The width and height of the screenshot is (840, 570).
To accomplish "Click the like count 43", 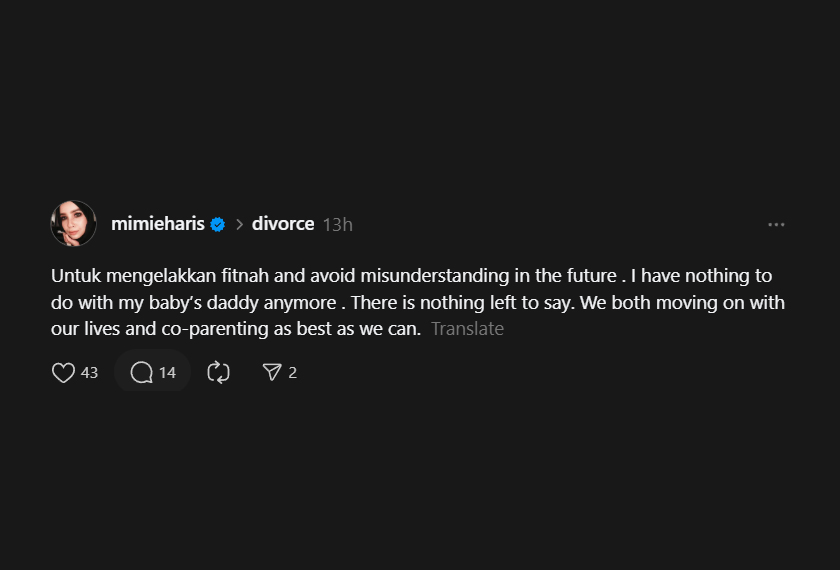I will coord(89,373).
